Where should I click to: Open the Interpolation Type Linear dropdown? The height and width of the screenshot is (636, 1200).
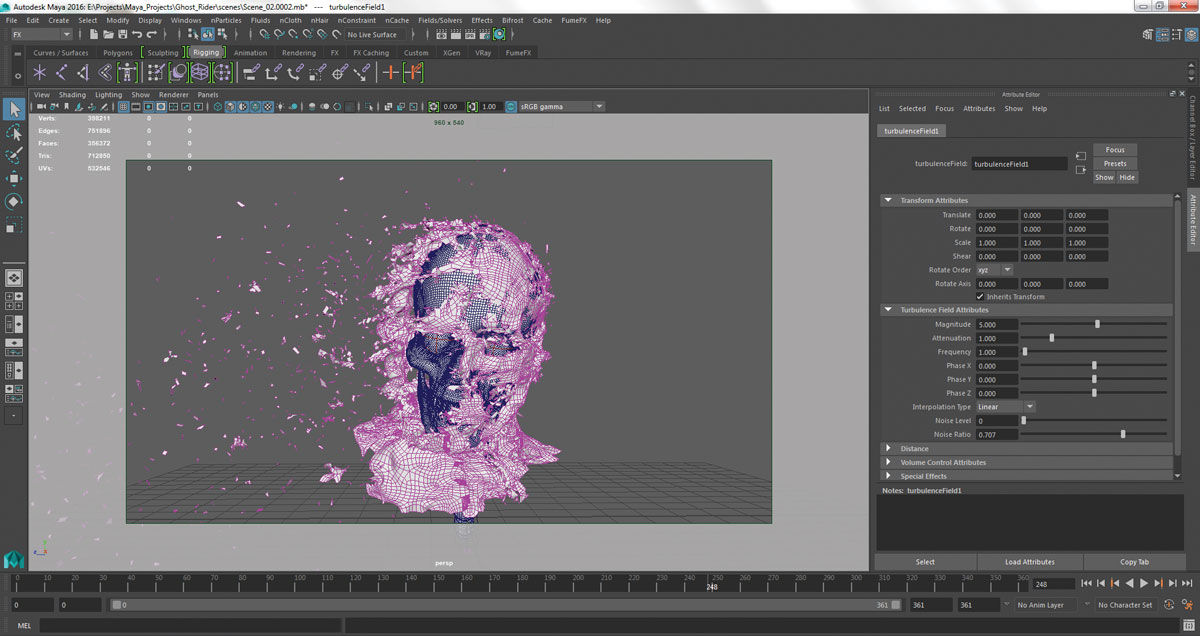[1005, 407]
